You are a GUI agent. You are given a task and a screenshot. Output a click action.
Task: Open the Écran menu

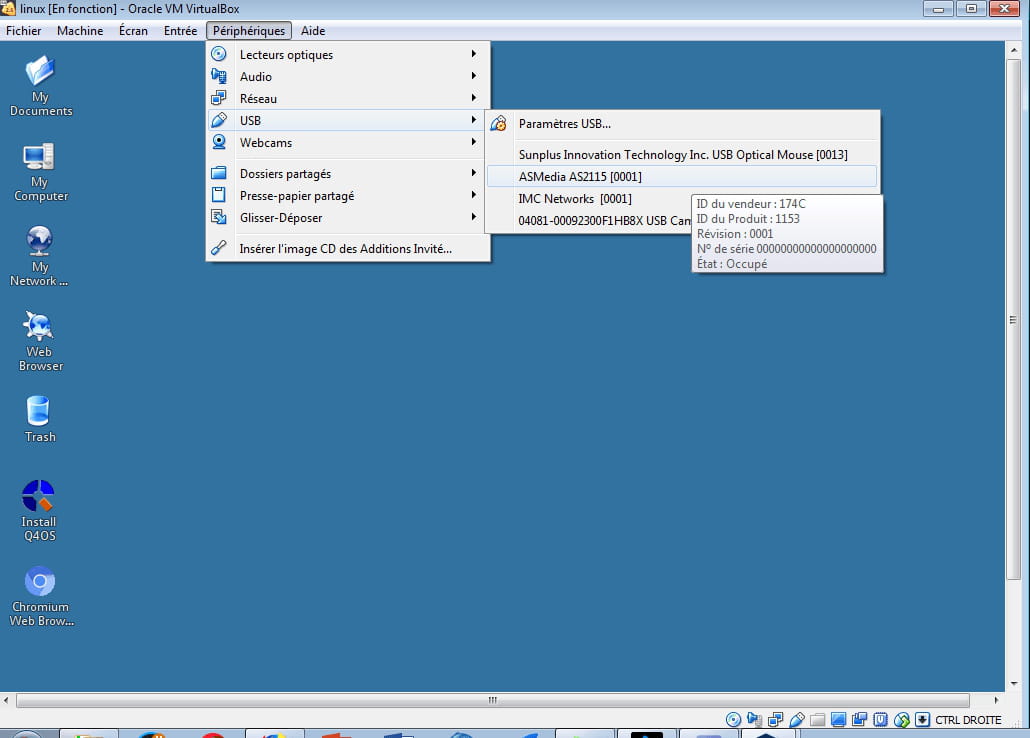(x=133, y=31)
